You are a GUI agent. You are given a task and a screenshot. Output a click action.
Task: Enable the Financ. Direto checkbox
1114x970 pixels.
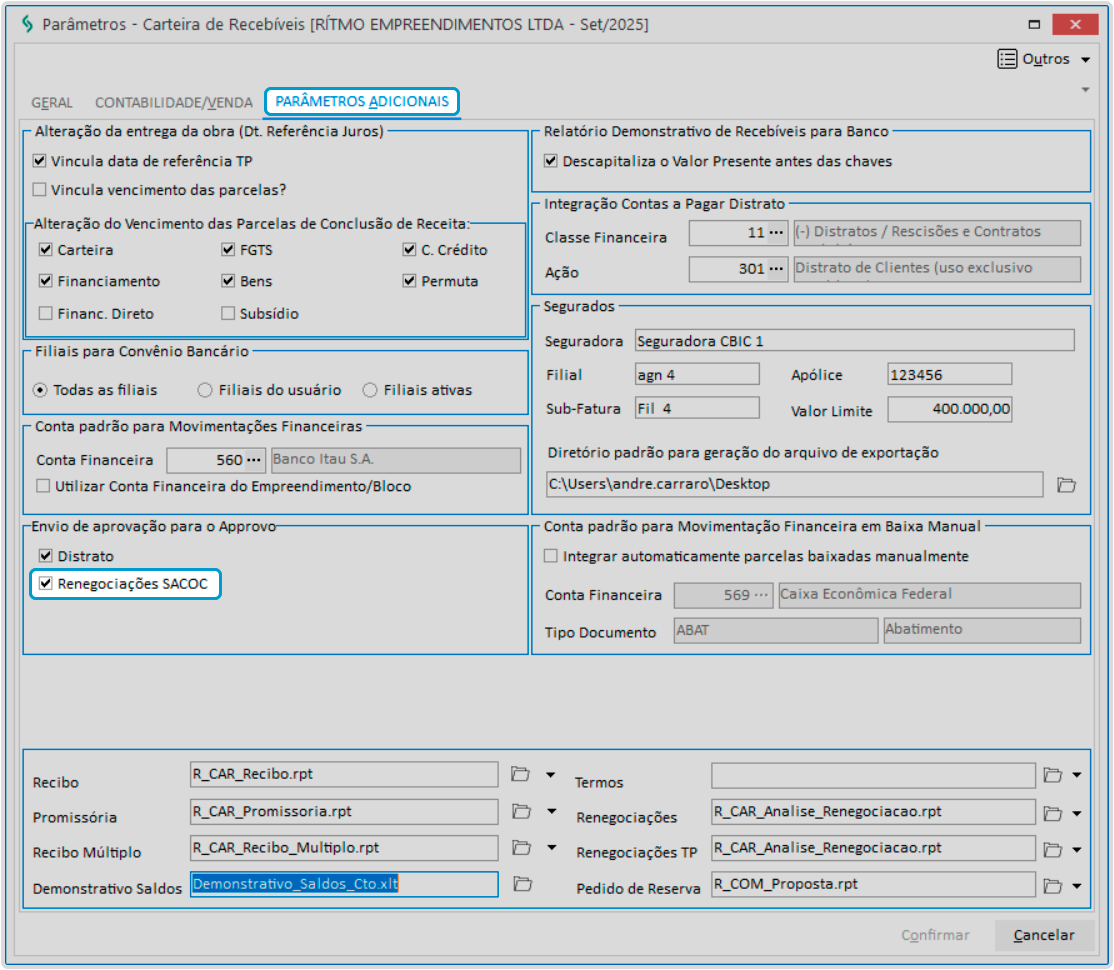click(x=45, y=313)
